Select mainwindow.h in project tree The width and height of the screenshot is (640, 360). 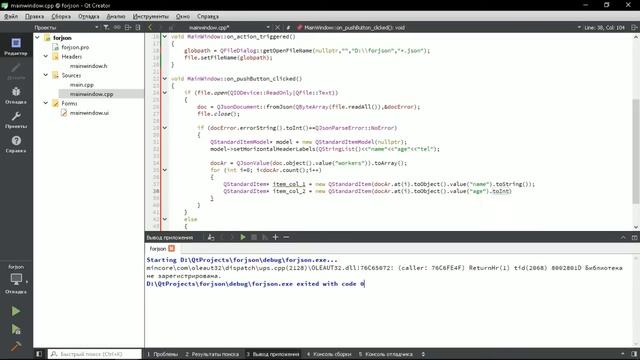[89, 66]
